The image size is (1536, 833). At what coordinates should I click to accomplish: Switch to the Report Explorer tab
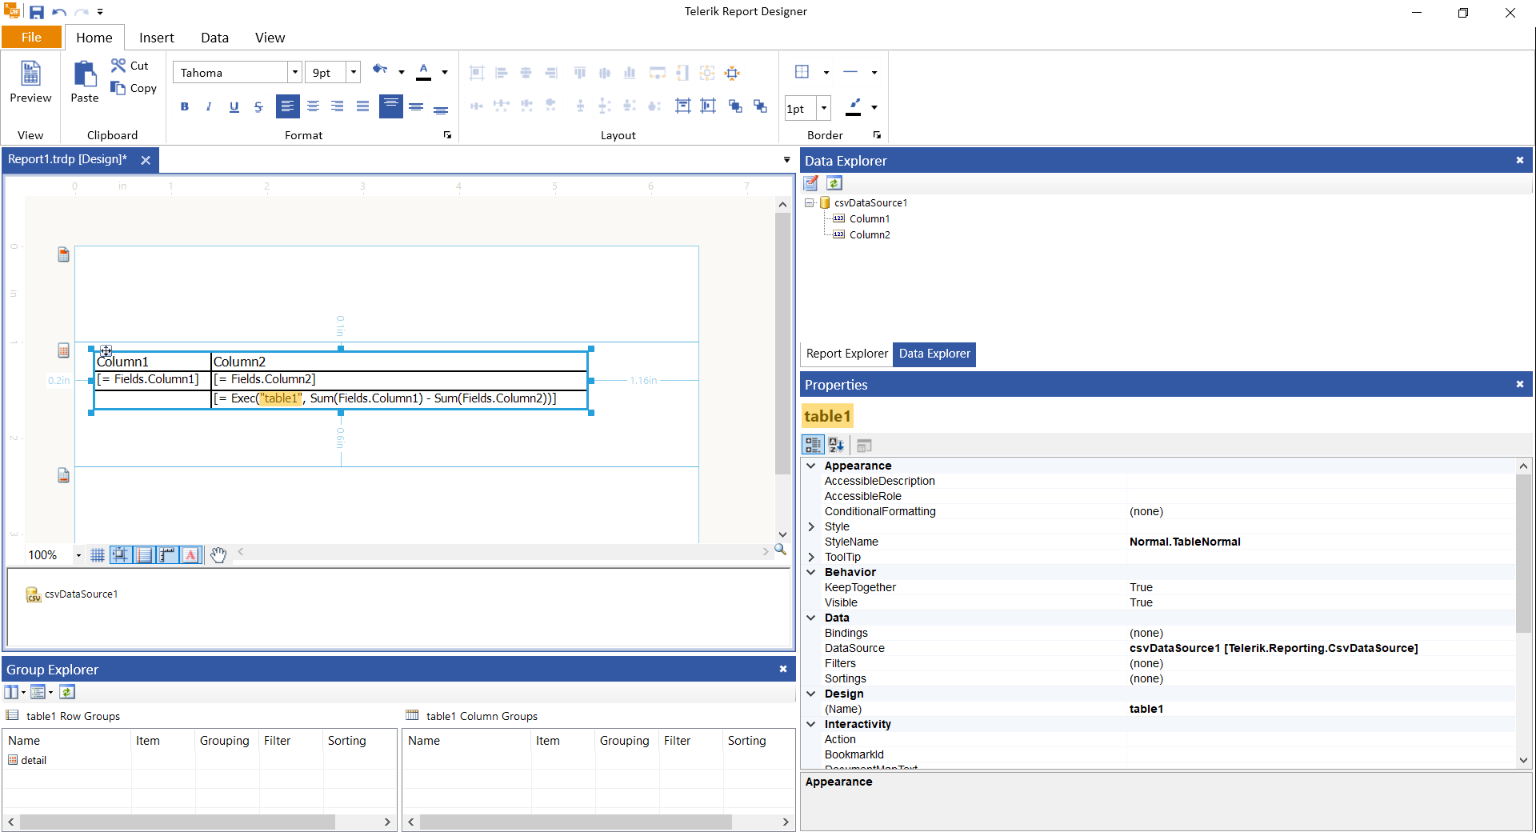(846, 354)
